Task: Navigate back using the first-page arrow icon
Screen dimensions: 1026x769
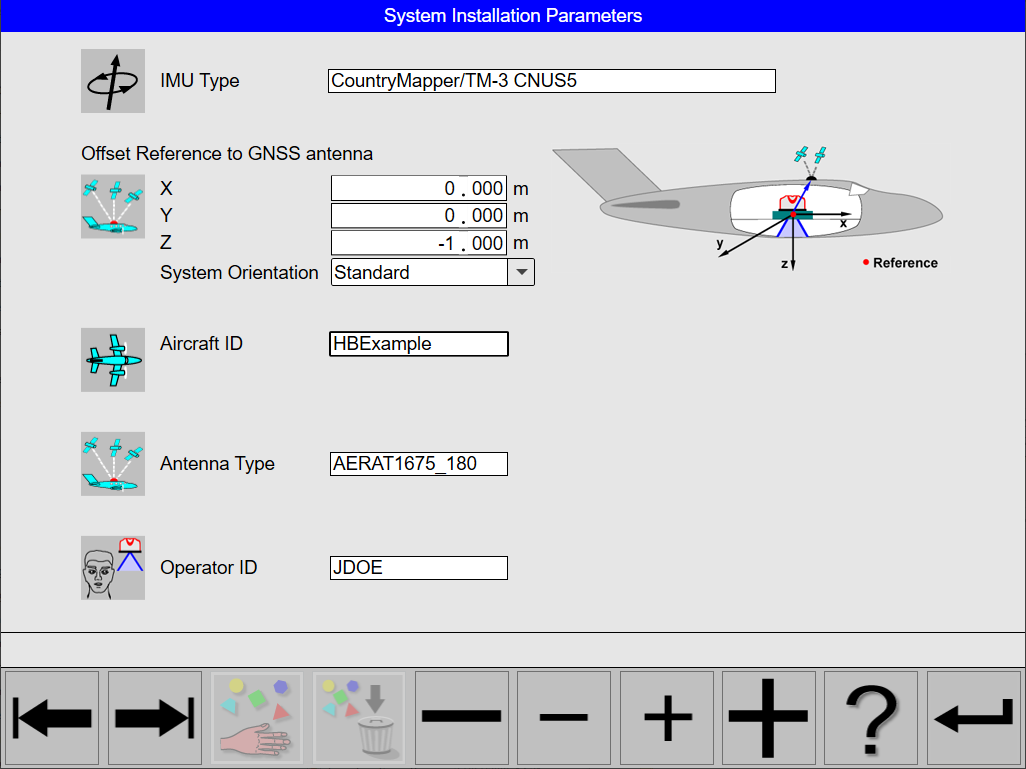Action: point(52,717)
